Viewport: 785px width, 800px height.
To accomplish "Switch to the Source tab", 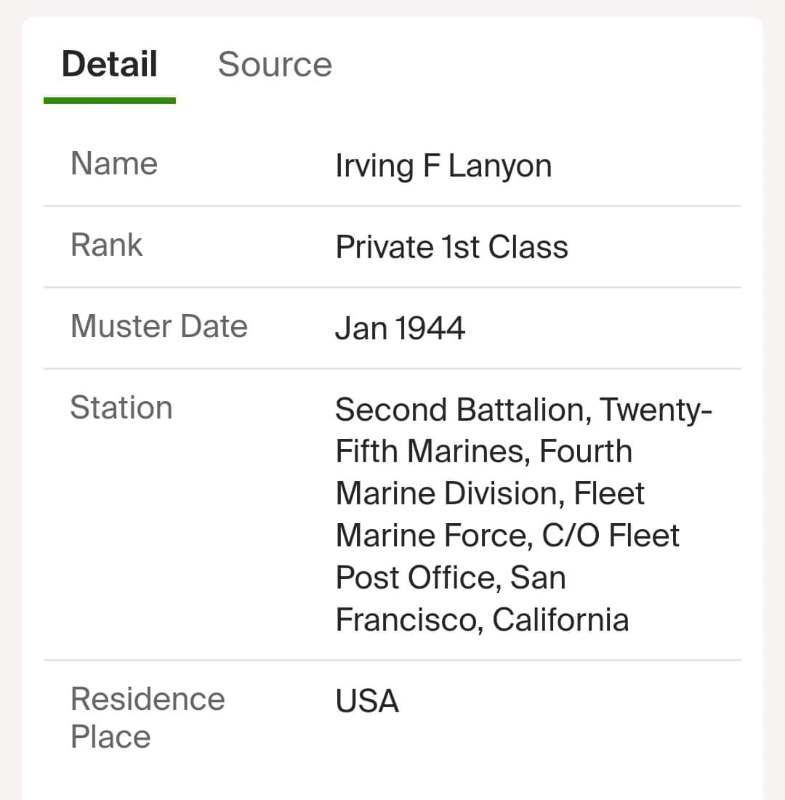I will click(x=275, y=64).
